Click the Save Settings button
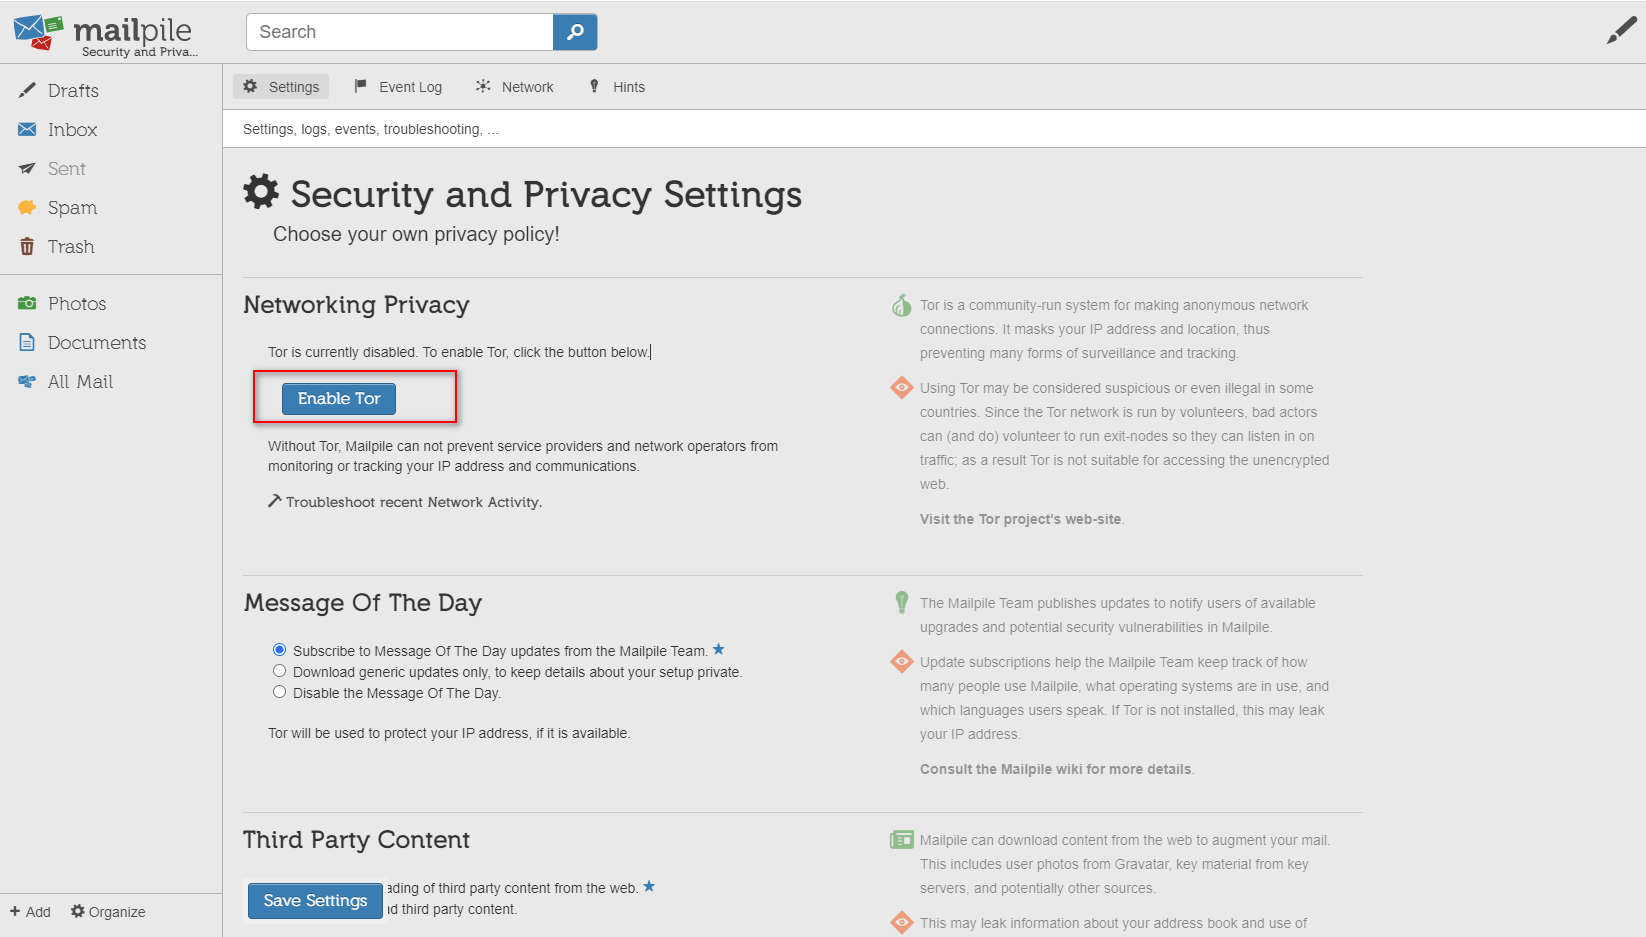The height and width of the screenshot is (937, 1646). pos(315,901)
